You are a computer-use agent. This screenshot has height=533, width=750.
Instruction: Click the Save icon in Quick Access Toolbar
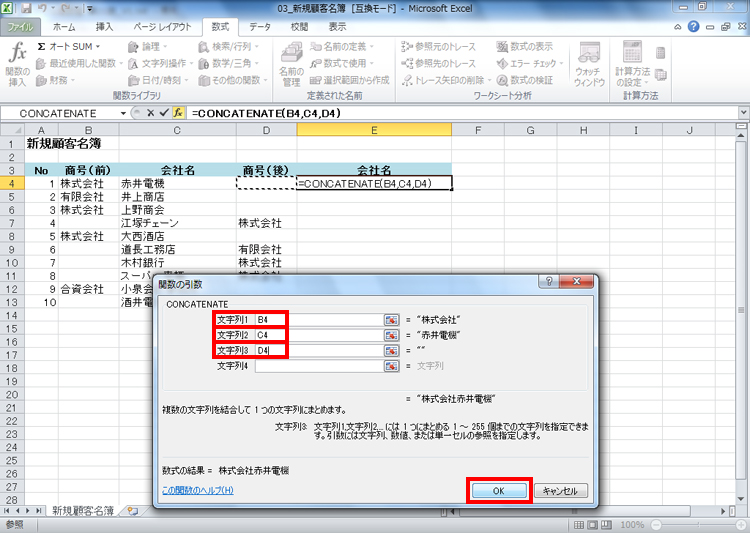[x=26, y=8]
